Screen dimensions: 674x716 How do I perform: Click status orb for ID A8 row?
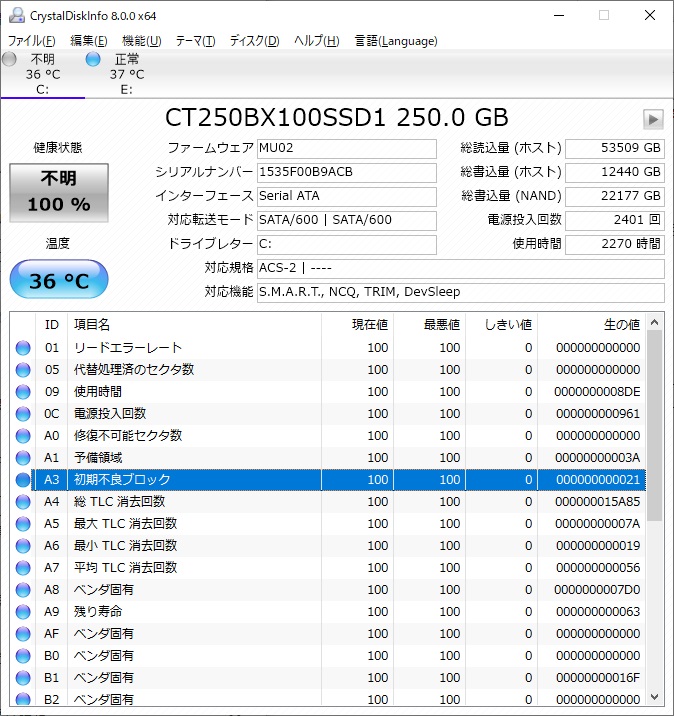point(23,590)
